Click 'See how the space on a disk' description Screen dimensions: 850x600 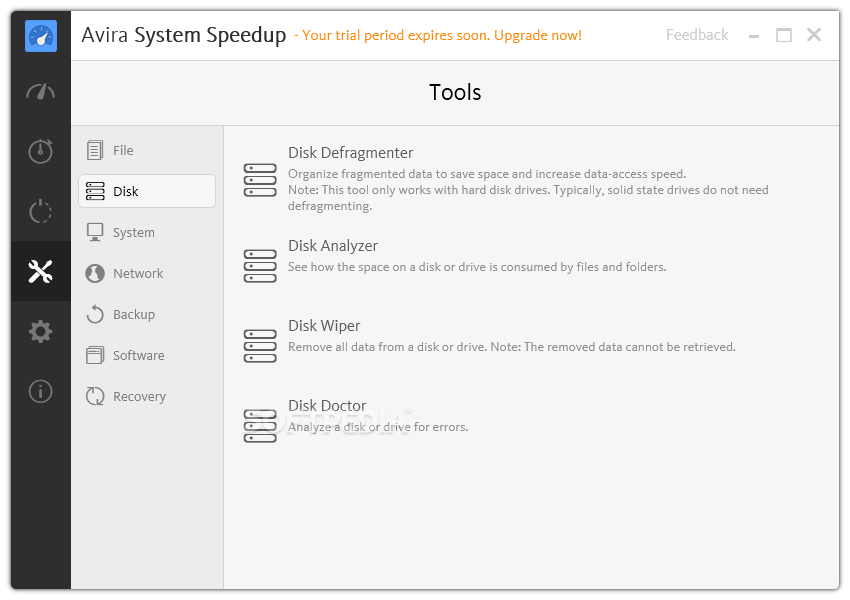tap(477, 267)
